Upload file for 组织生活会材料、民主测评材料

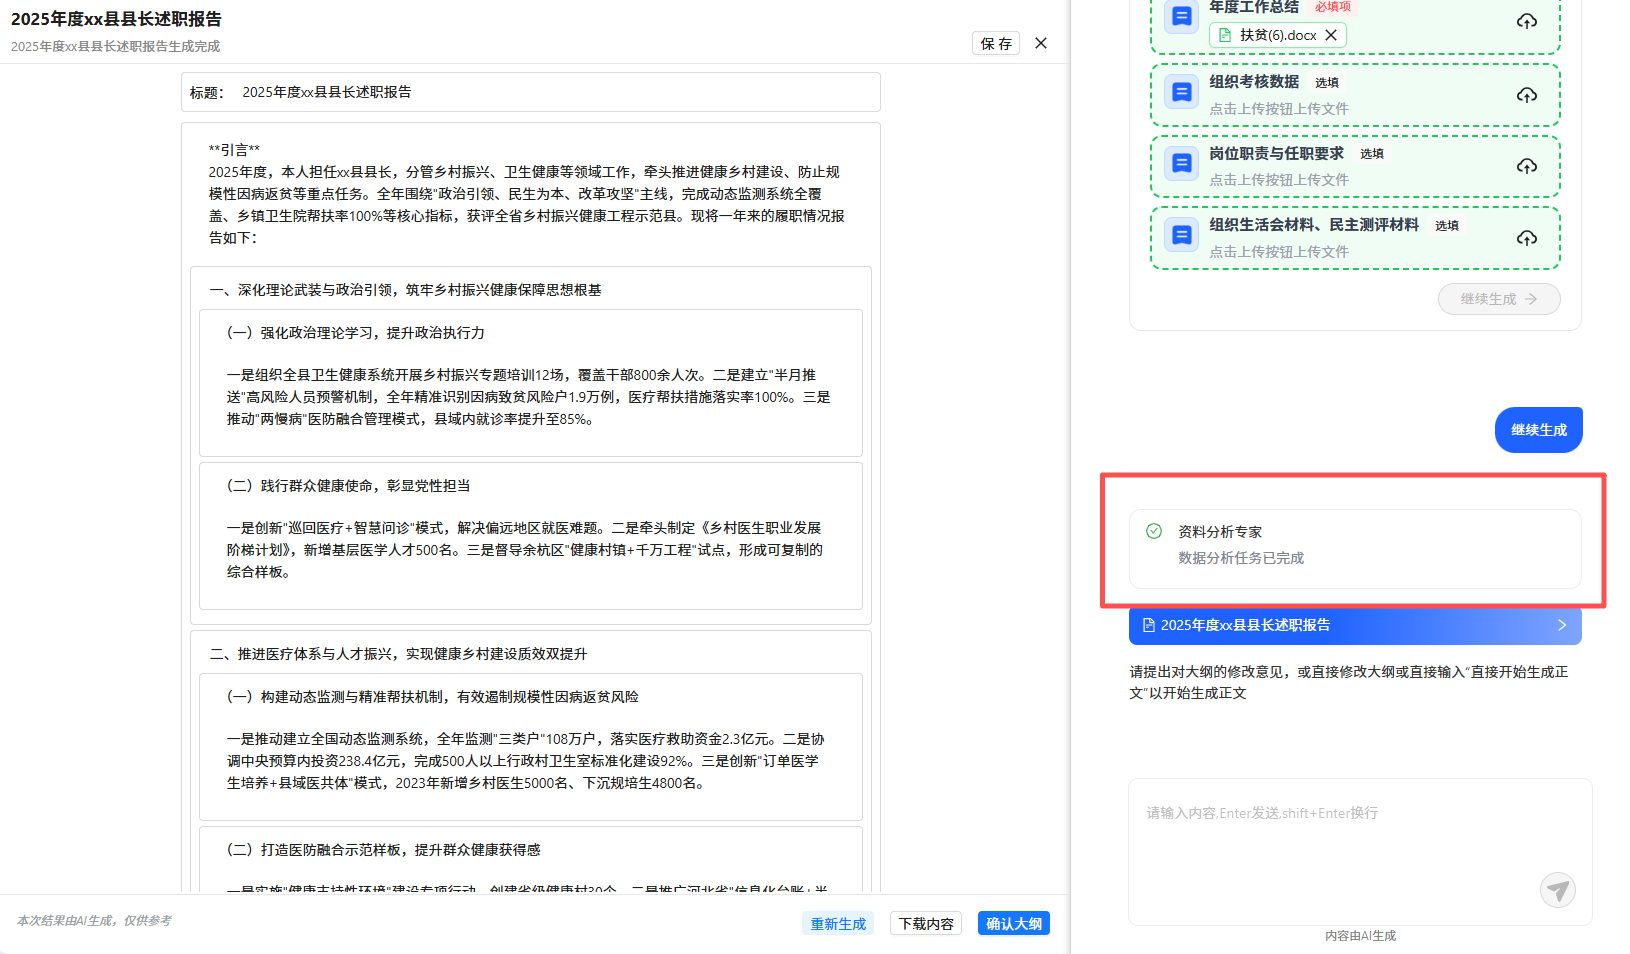click(x=1526, y=238)
